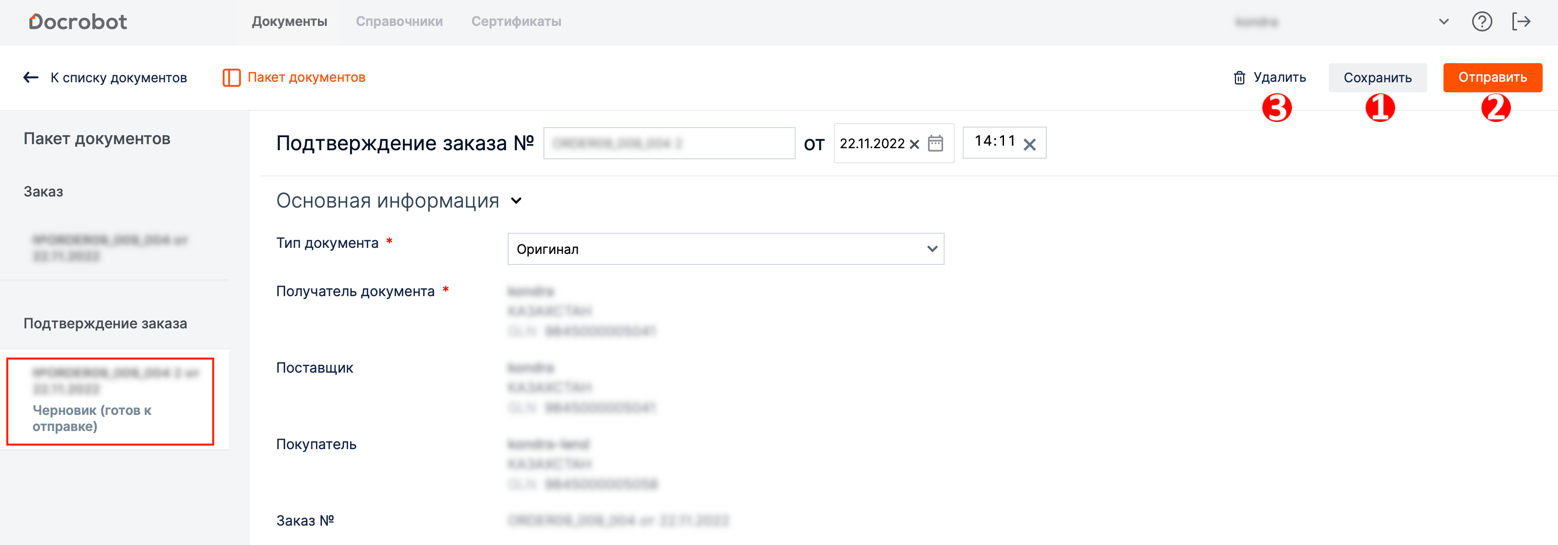Click the order confirmation number field

pos(669,143)
